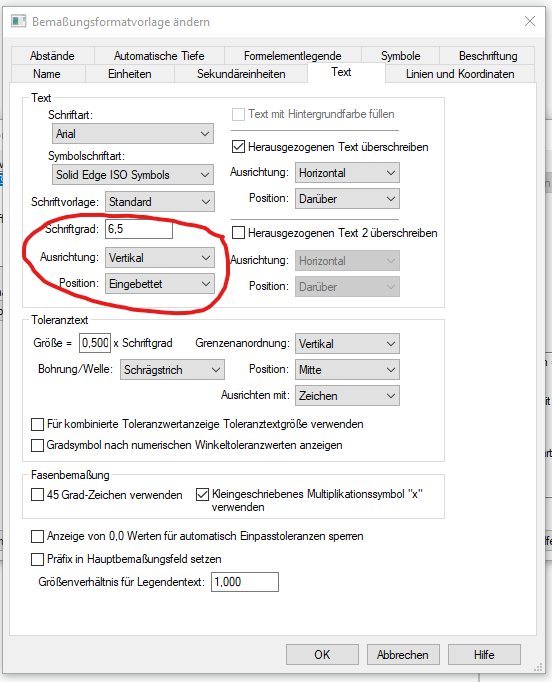Image resolution: width=552 pixels, height=682 pixels.
Task: Open the Automatische Tiefe tab
Action: [x=159, y=56]
